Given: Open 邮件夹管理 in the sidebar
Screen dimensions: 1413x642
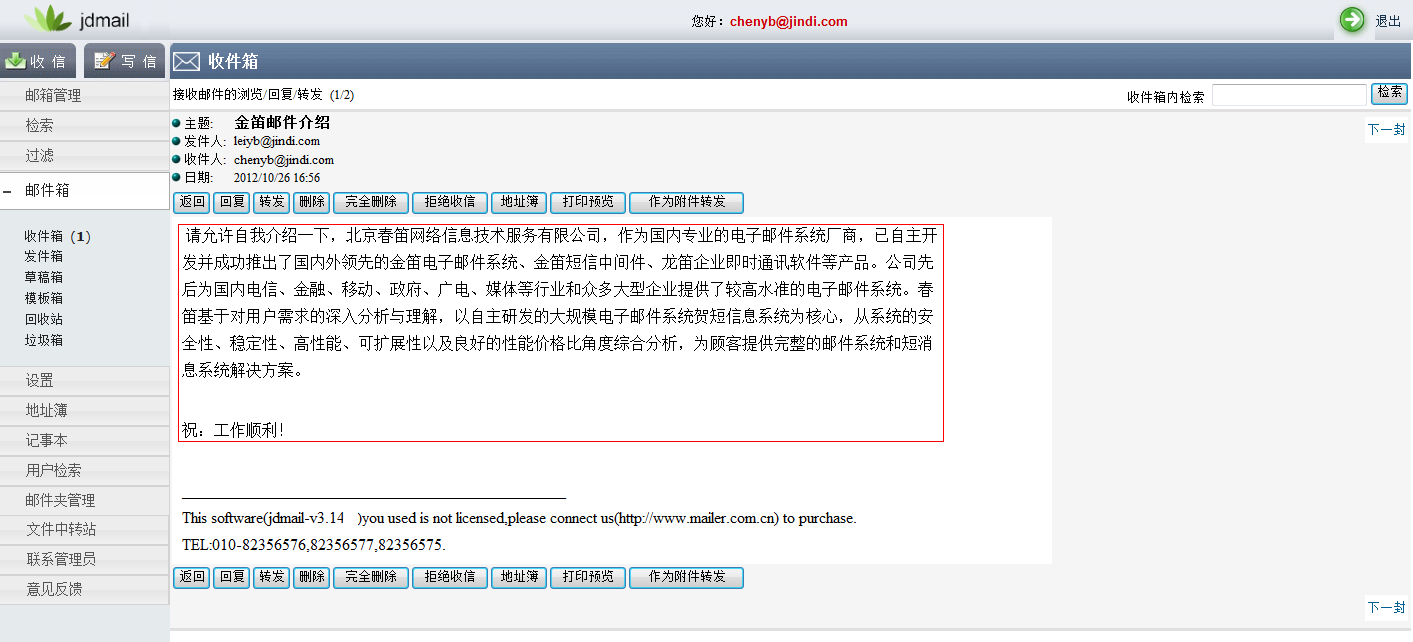Looking at the screenshot, I should tap(84, 501).
